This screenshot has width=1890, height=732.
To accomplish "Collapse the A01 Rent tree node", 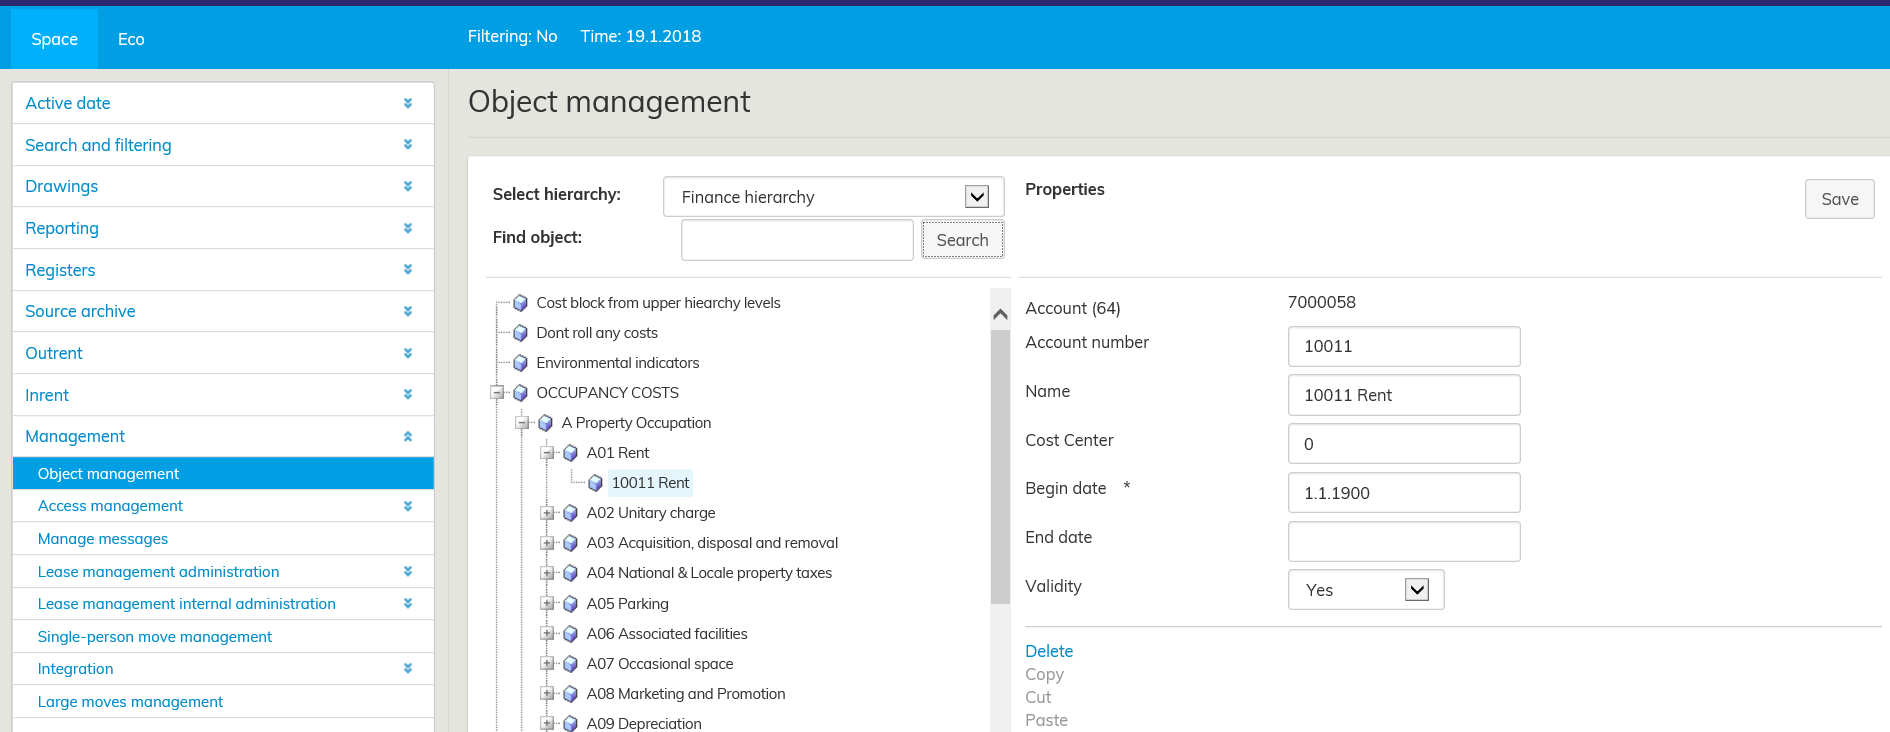I will (x=547, y=453).
